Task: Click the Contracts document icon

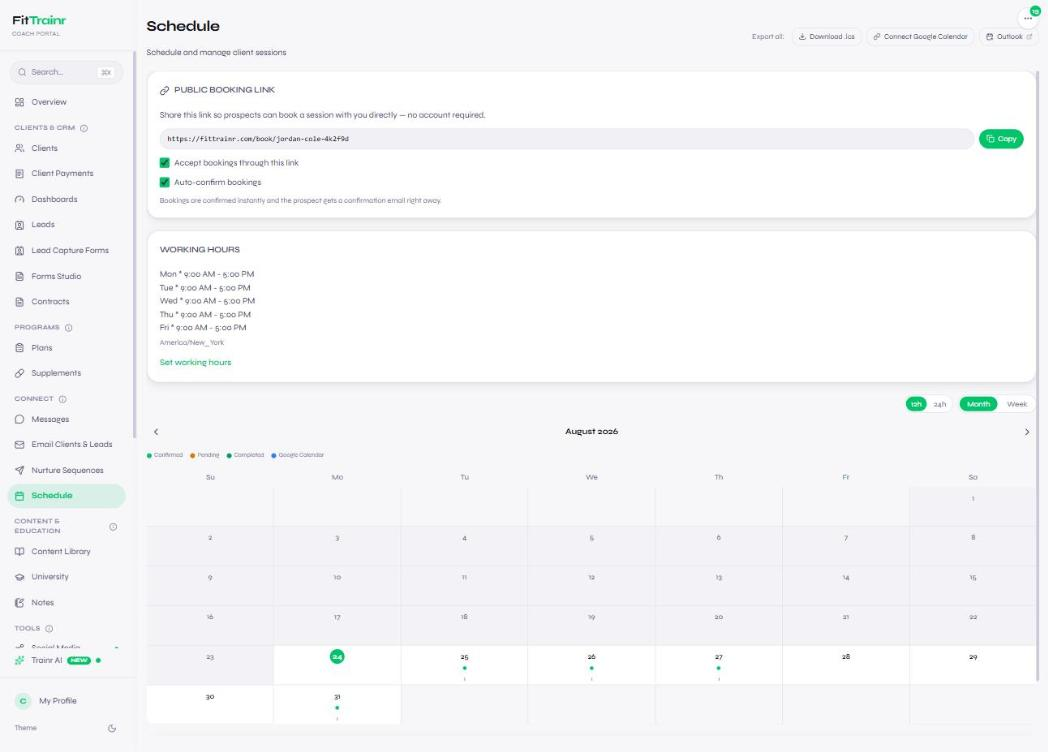Action: pos(19,301)
